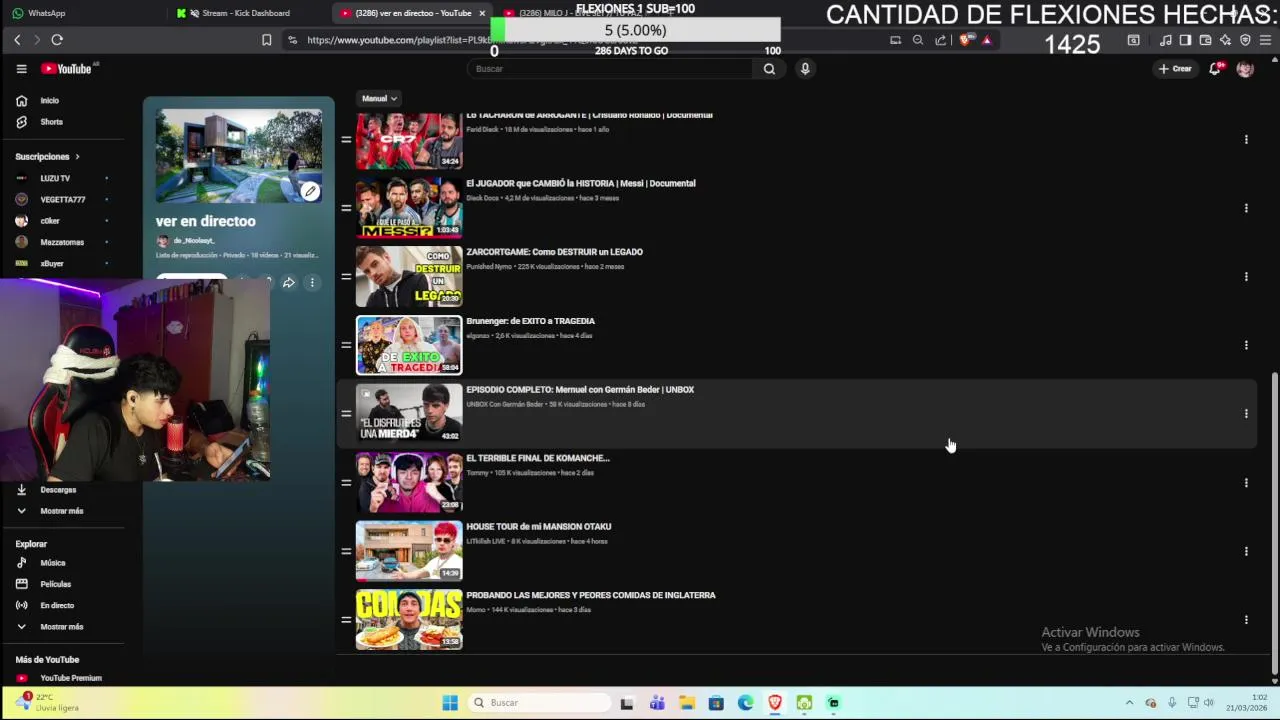The height and width of the screenshot is (720, 1280).
Task: Edit playlist cover with pencil icon
Action: (311, 191)
